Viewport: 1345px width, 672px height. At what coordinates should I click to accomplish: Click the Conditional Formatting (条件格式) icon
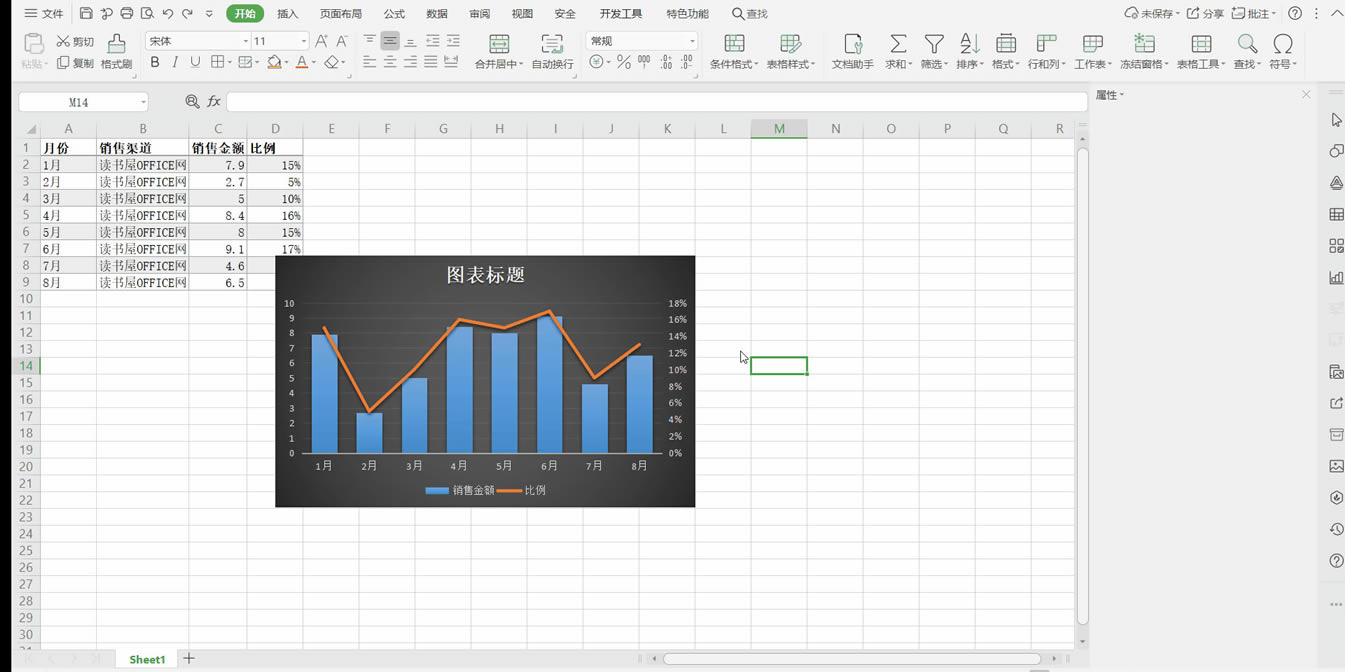(734, 44)
